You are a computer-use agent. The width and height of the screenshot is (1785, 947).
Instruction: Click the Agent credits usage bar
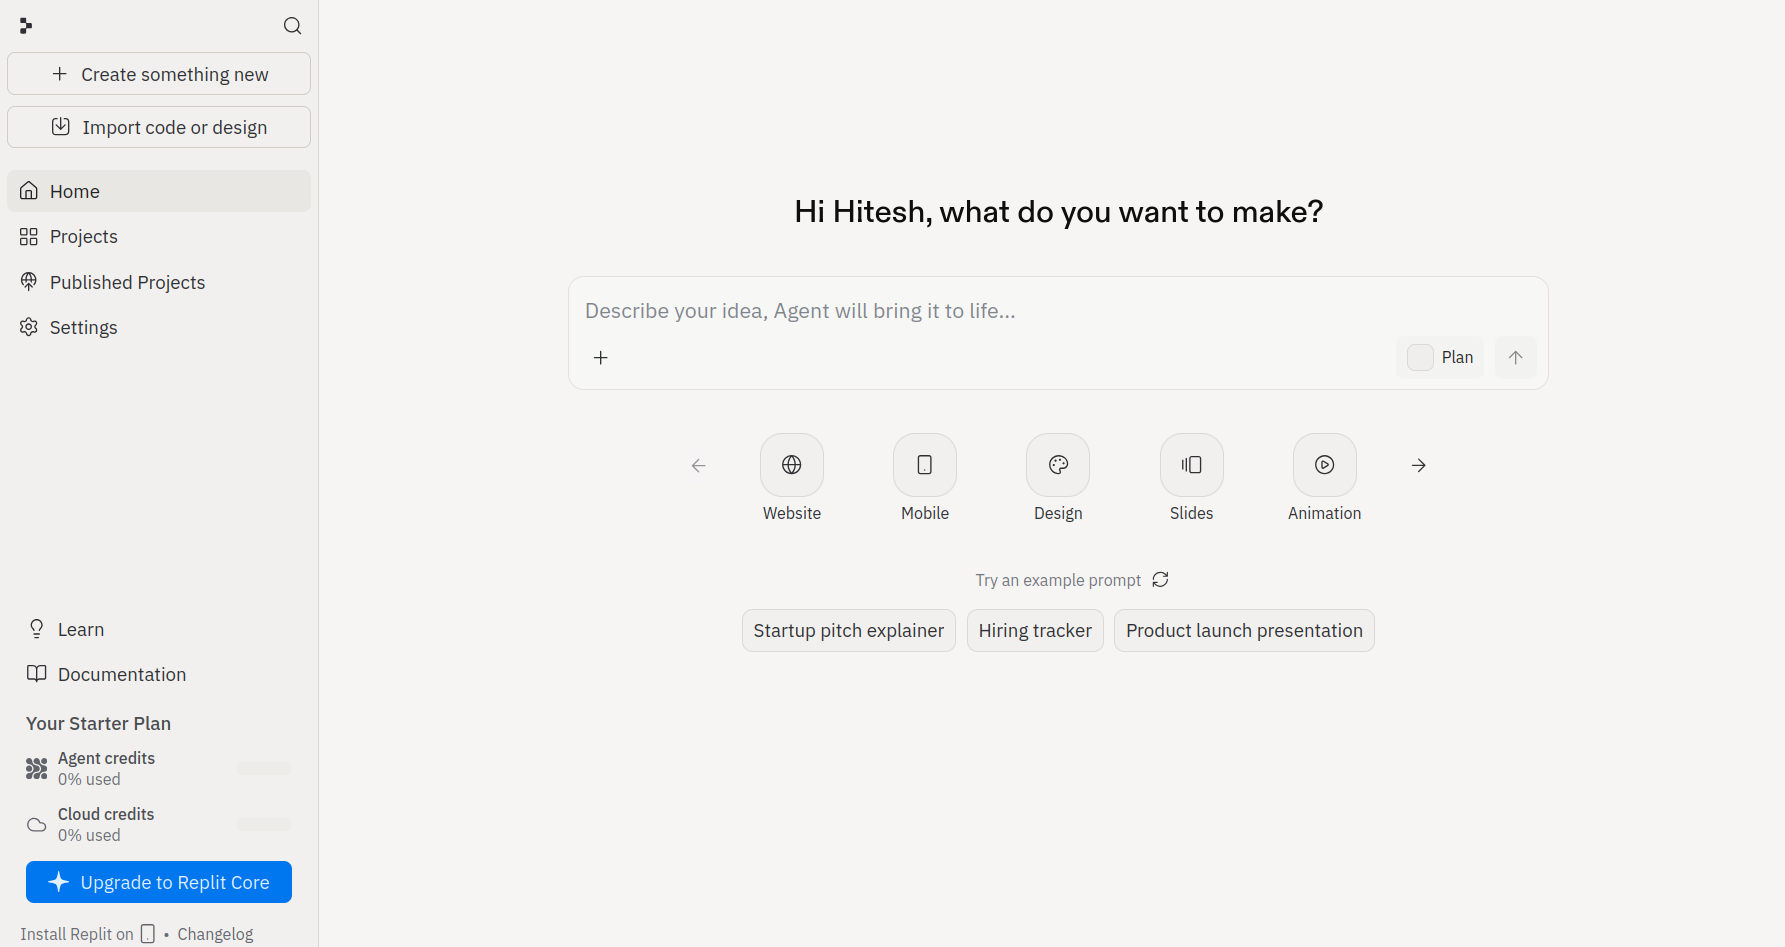(264, 768)
